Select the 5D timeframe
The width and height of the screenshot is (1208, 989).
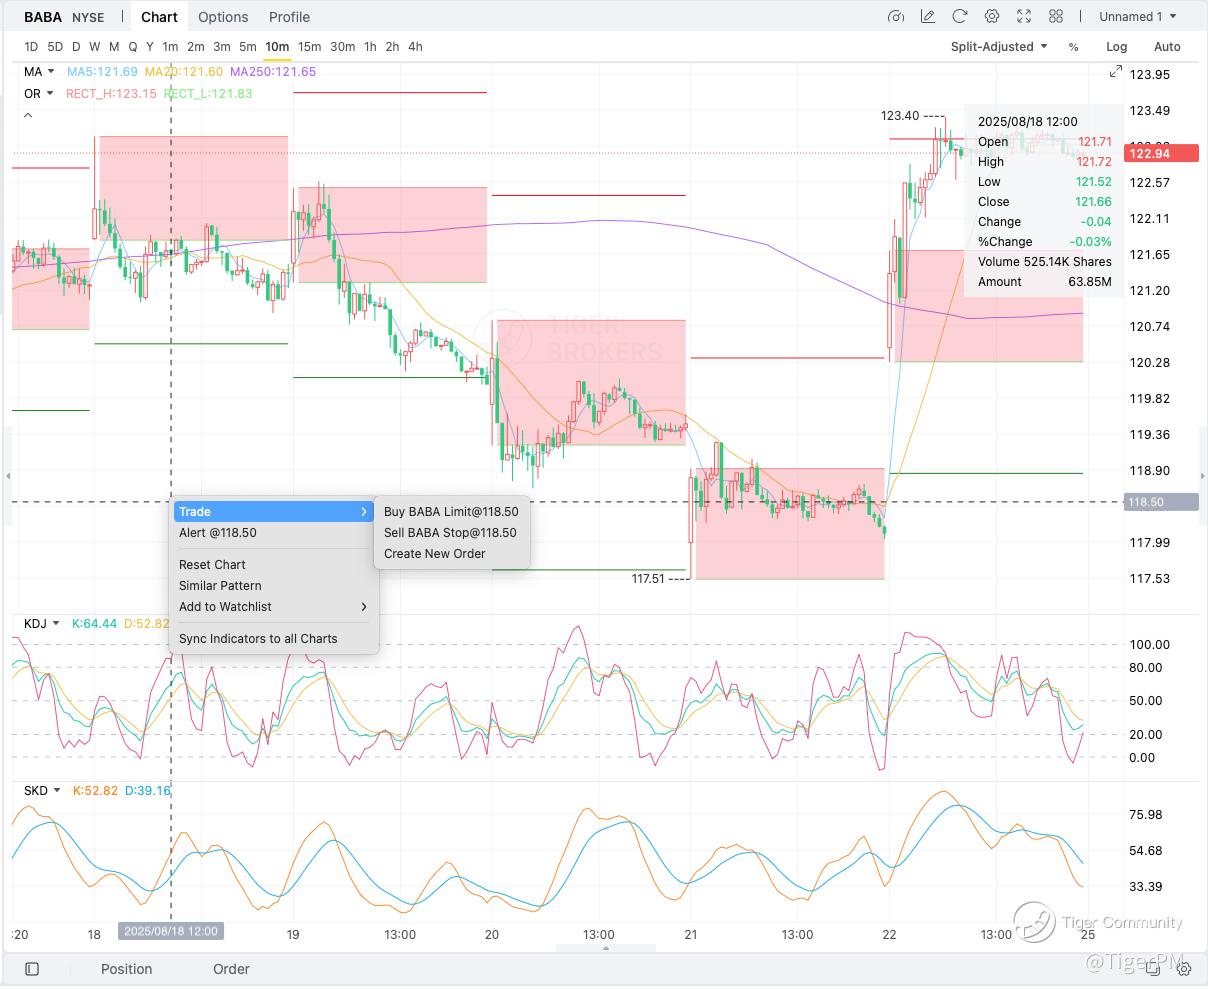55,46
